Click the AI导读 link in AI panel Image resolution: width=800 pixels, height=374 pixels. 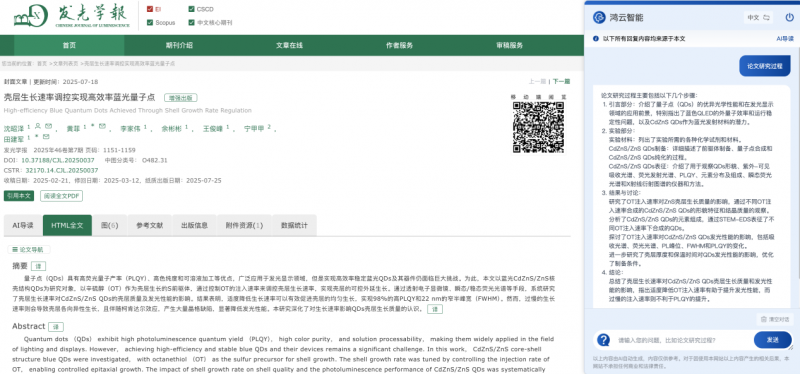point(785,39)
